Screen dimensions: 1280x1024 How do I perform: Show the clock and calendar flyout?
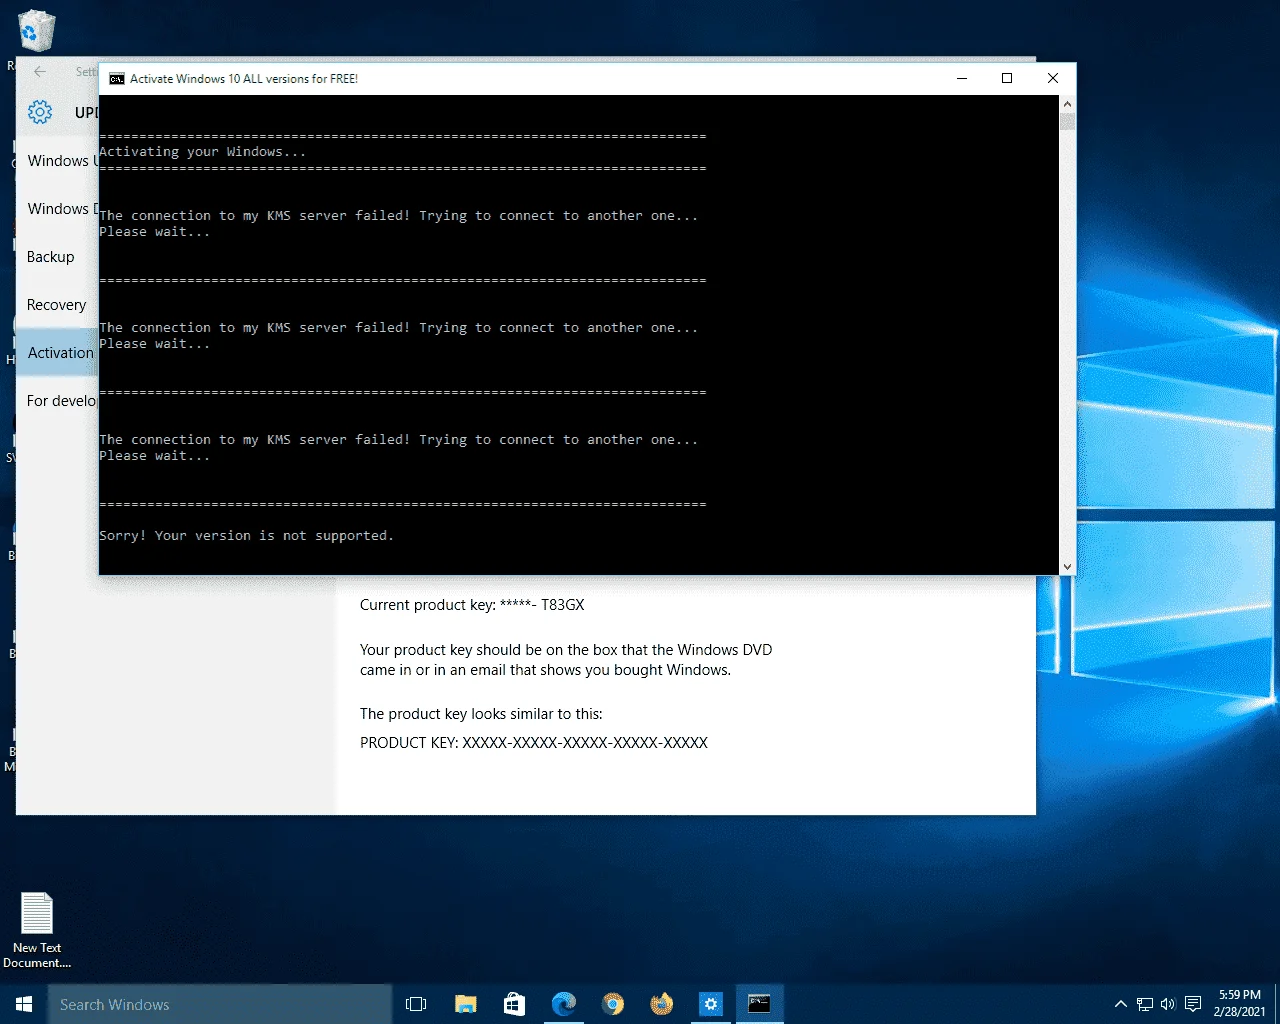pos(1239,1004)
